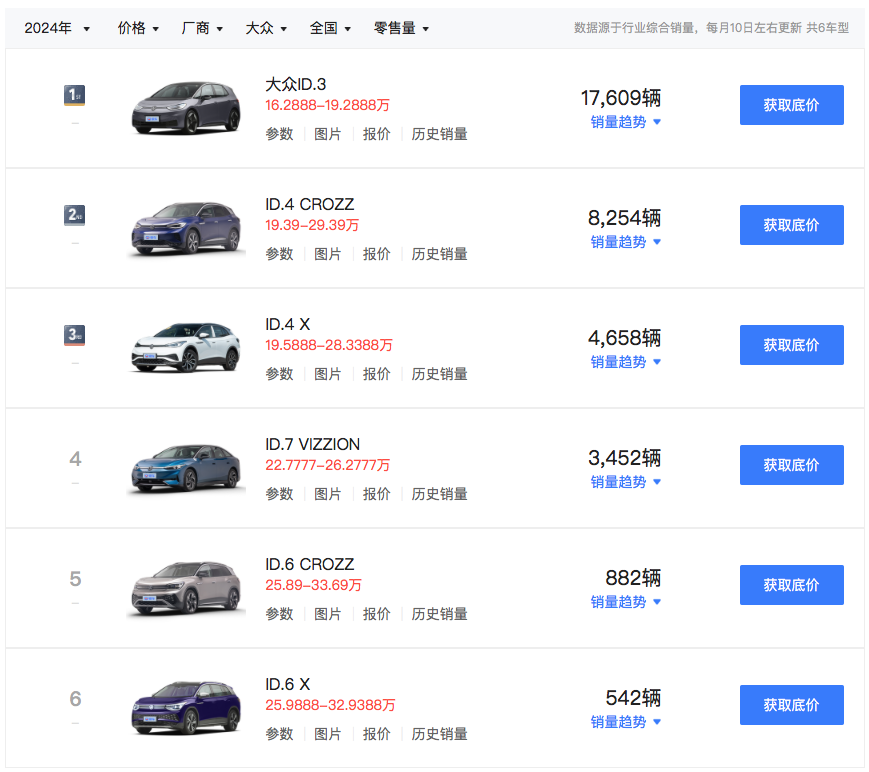Image resolution: width=869 pixels, height=772 pixels.
Task: Click the 1st place rank badge
Action: pos(74,95)
